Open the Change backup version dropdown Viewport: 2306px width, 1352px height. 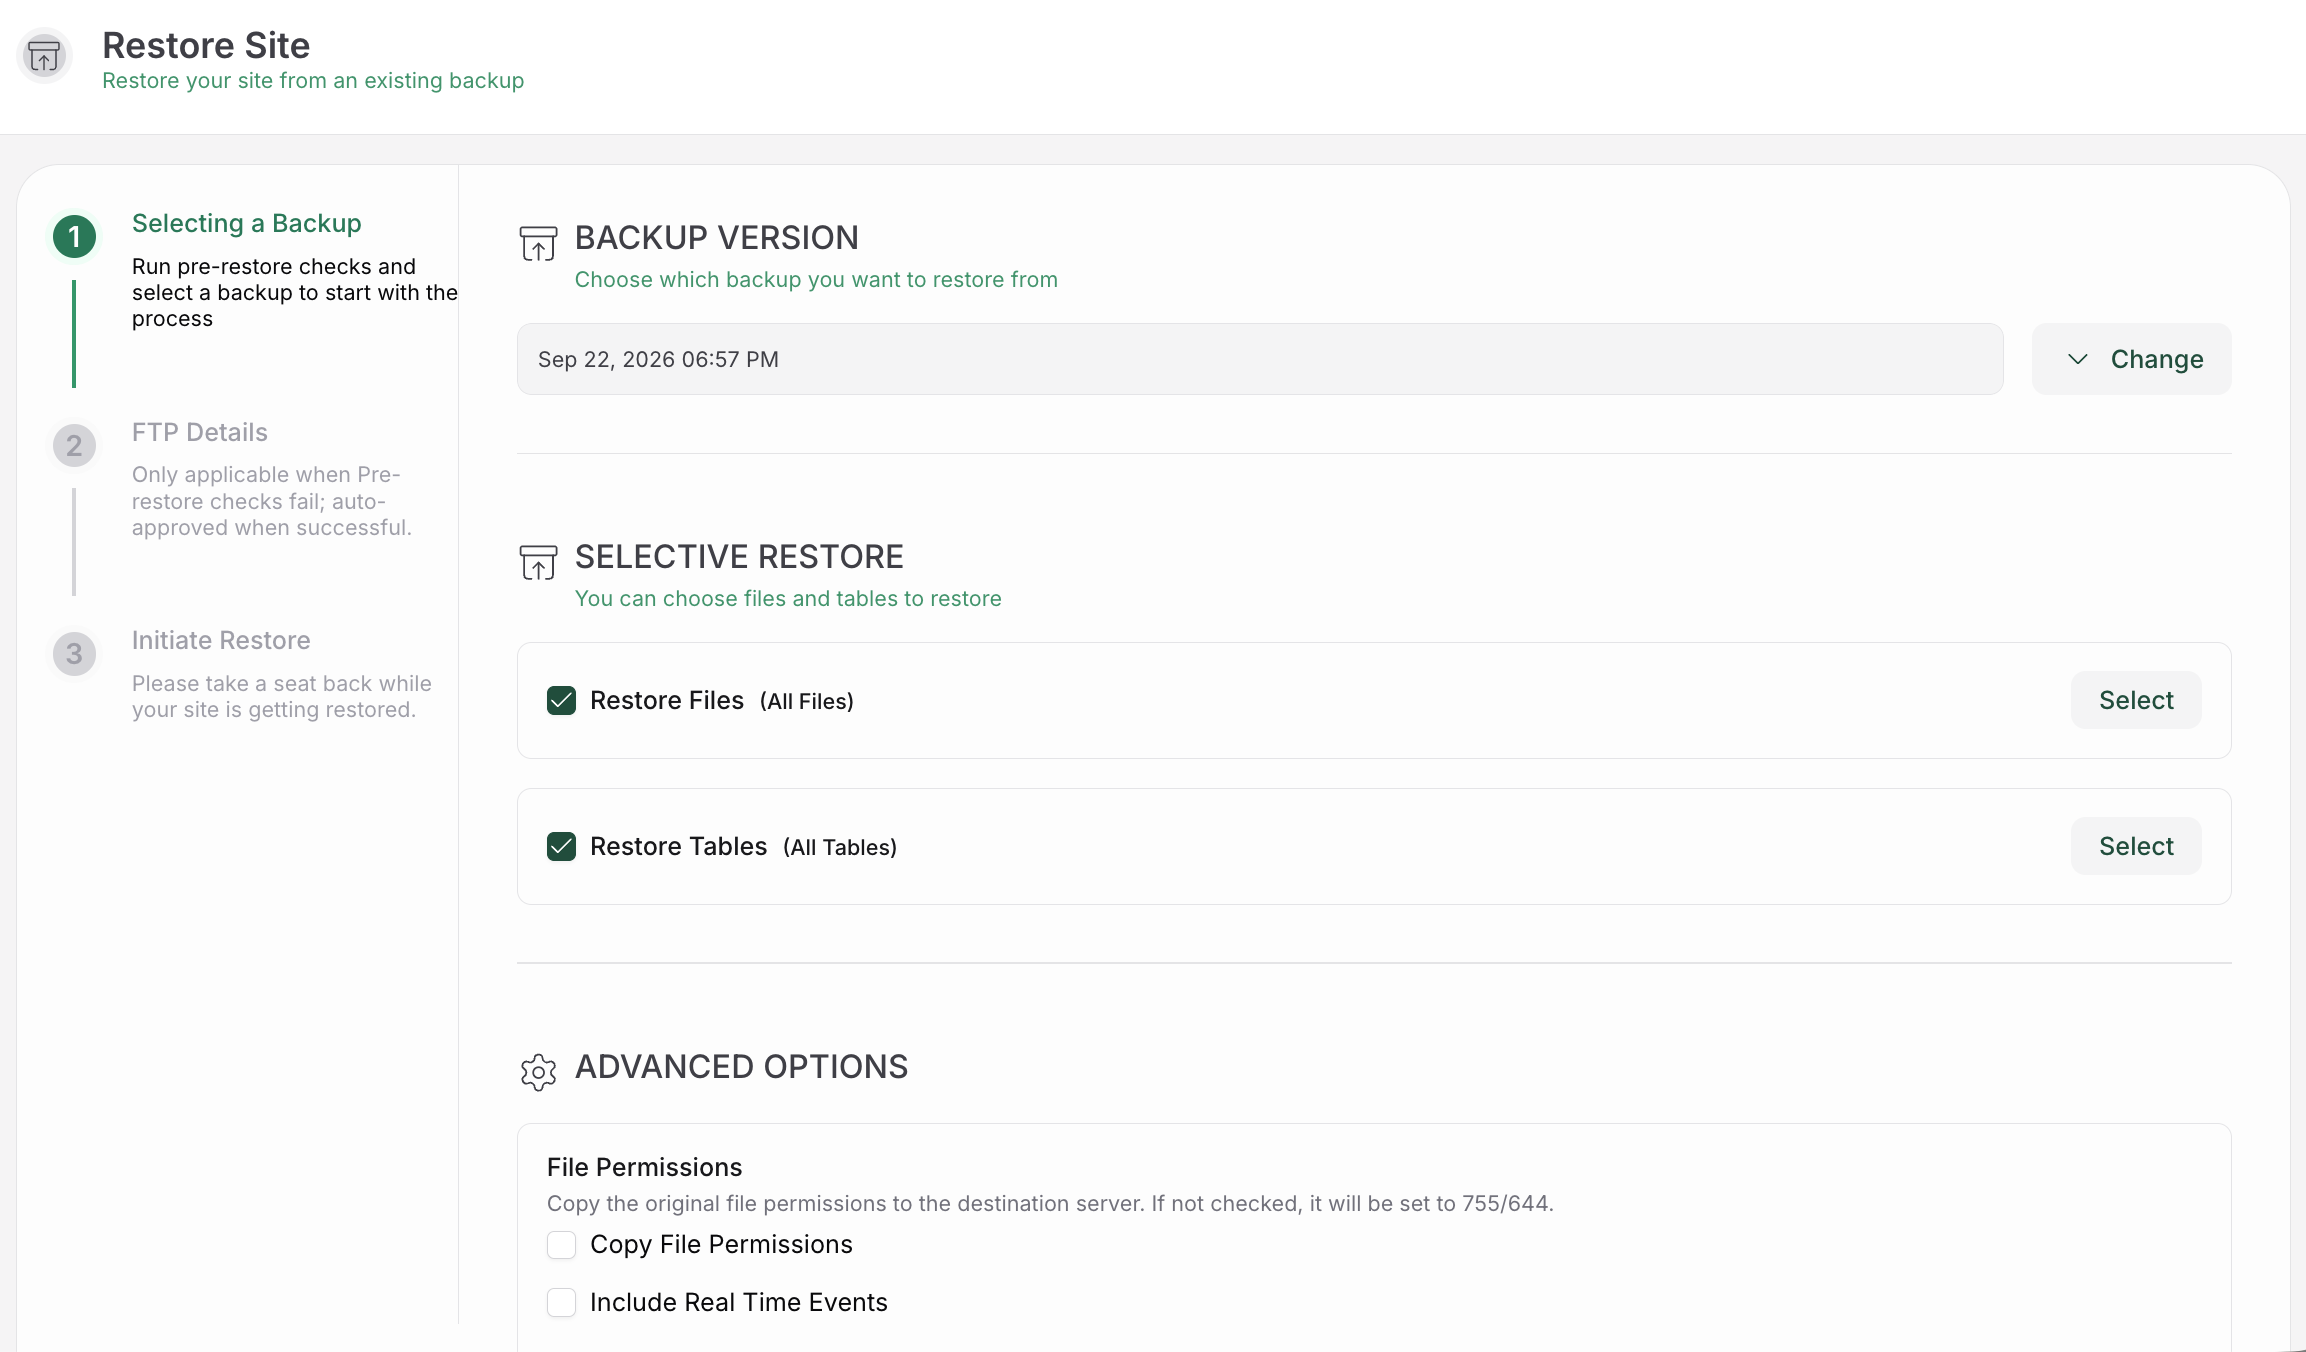[2131, 359]
